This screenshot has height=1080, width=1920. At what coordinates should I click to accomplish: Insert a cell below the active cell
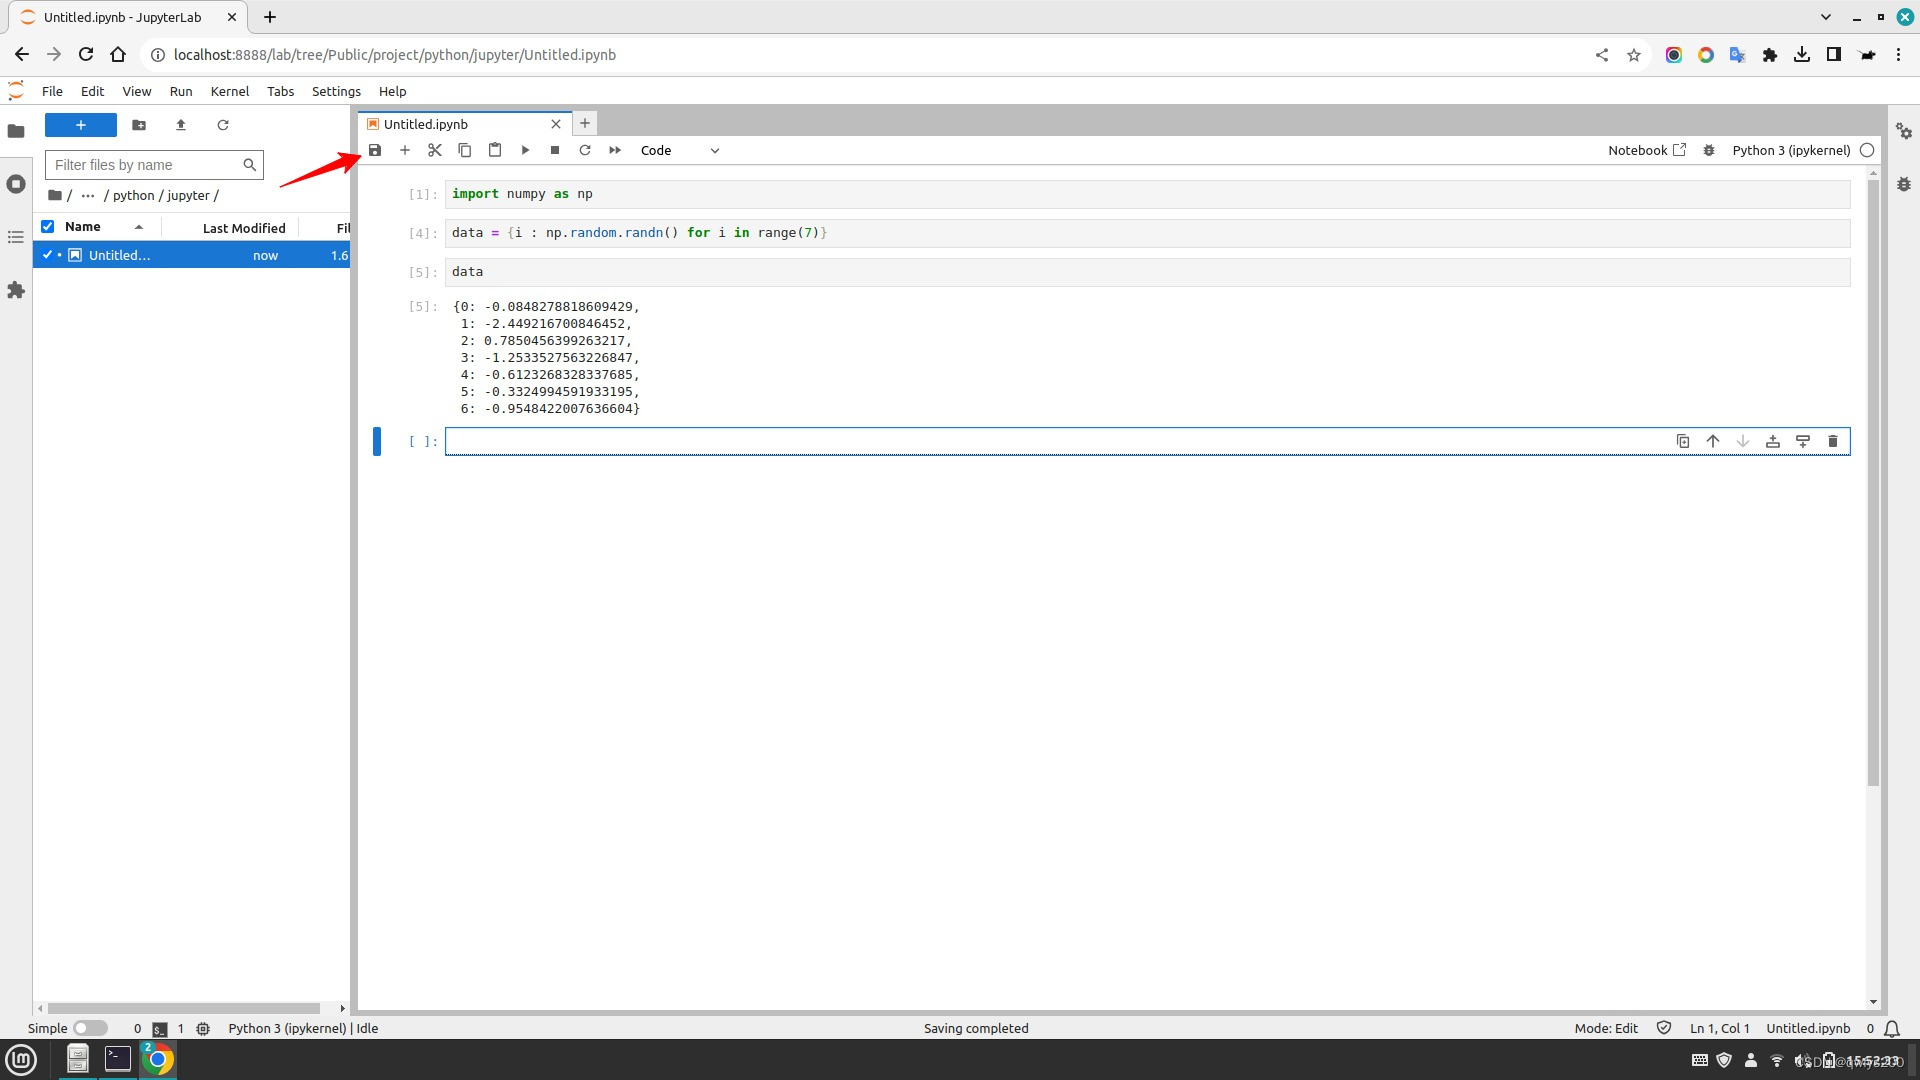(x=1803, y=441)
